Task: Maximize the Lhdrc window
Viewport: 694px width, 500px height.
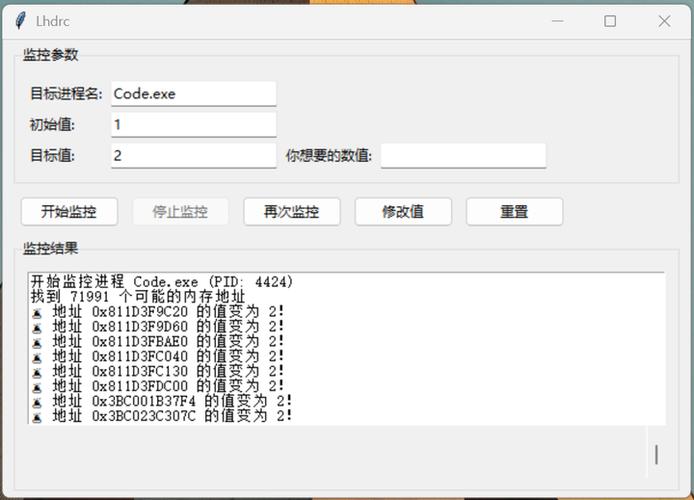Action: [610, 21]
